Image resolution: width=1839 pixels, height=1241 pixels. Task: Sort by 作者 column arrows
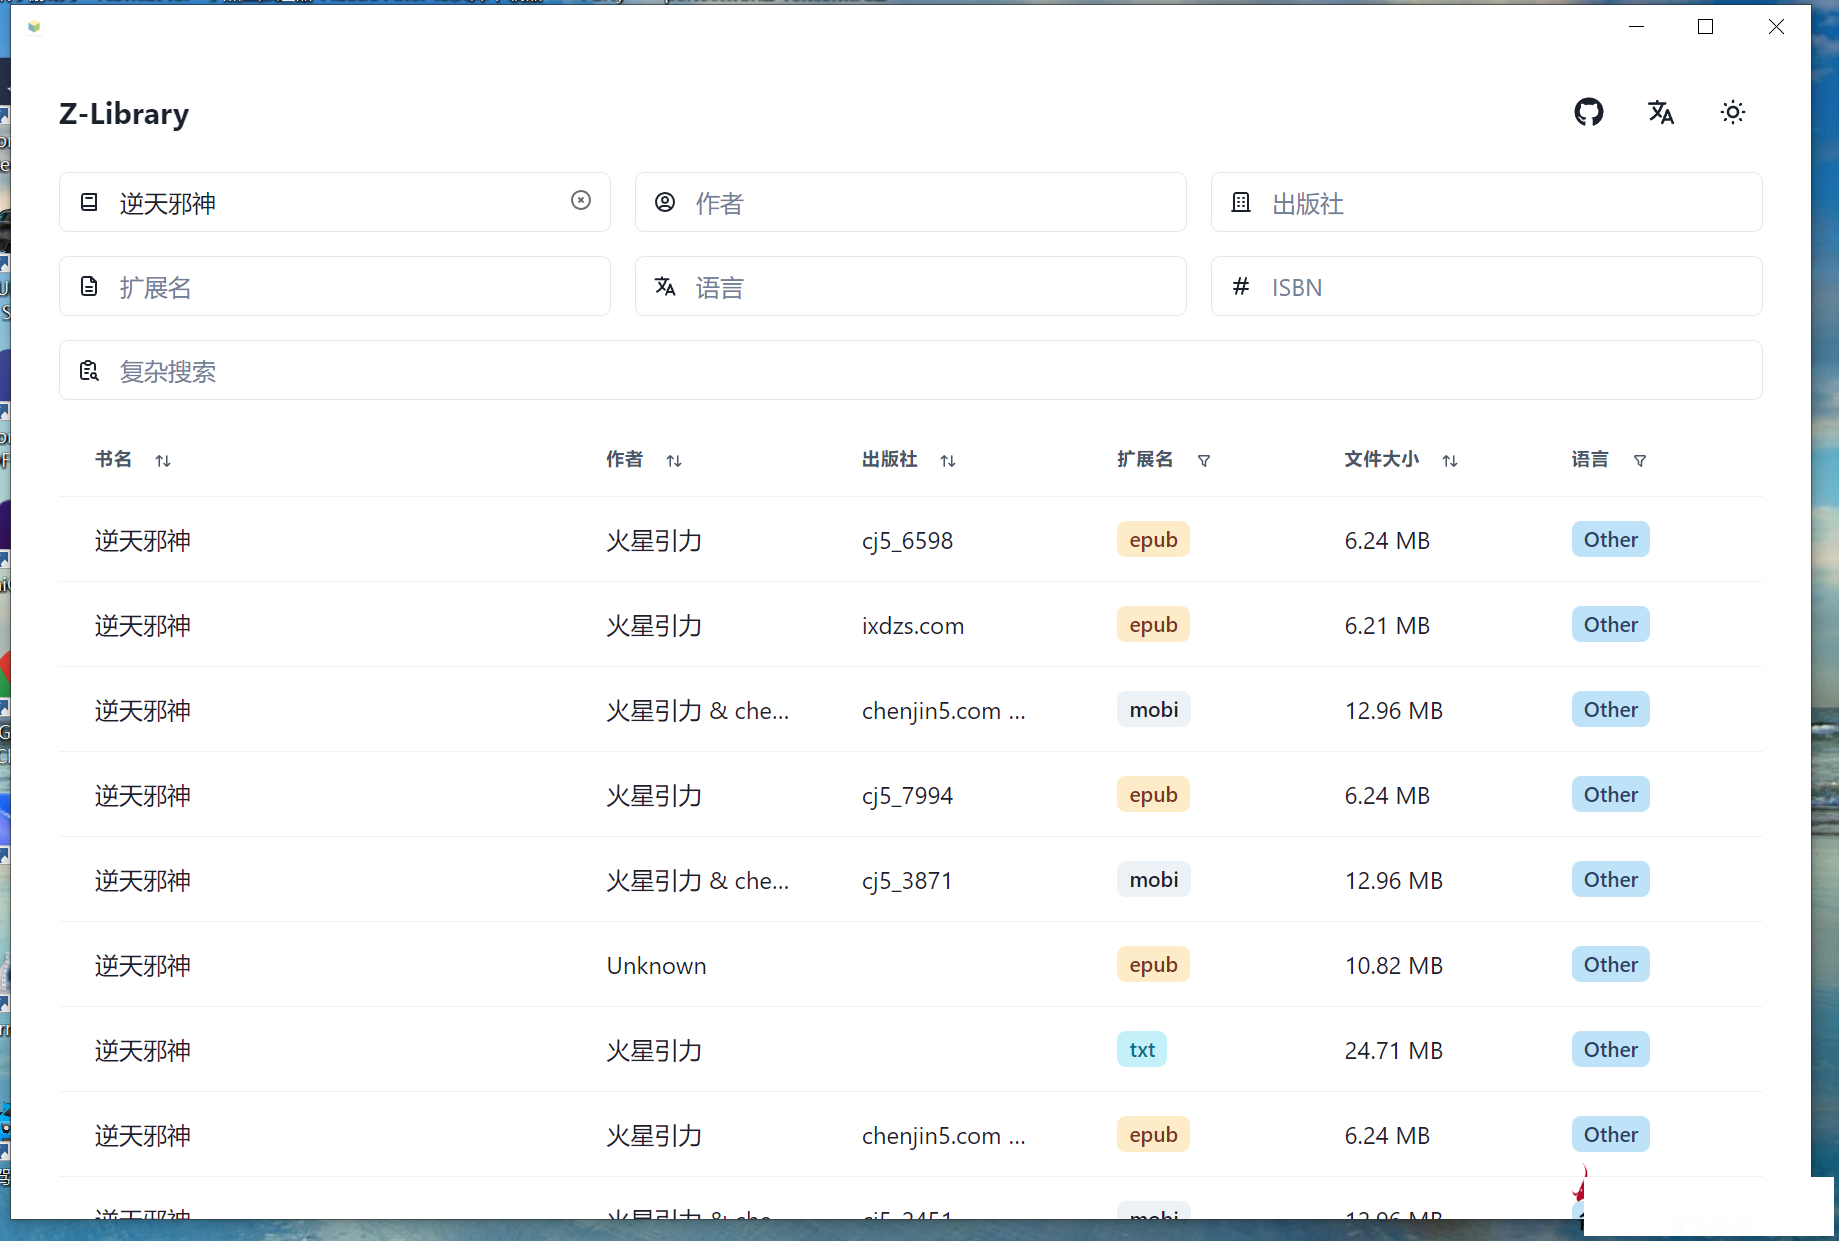[x=674, y=461]
